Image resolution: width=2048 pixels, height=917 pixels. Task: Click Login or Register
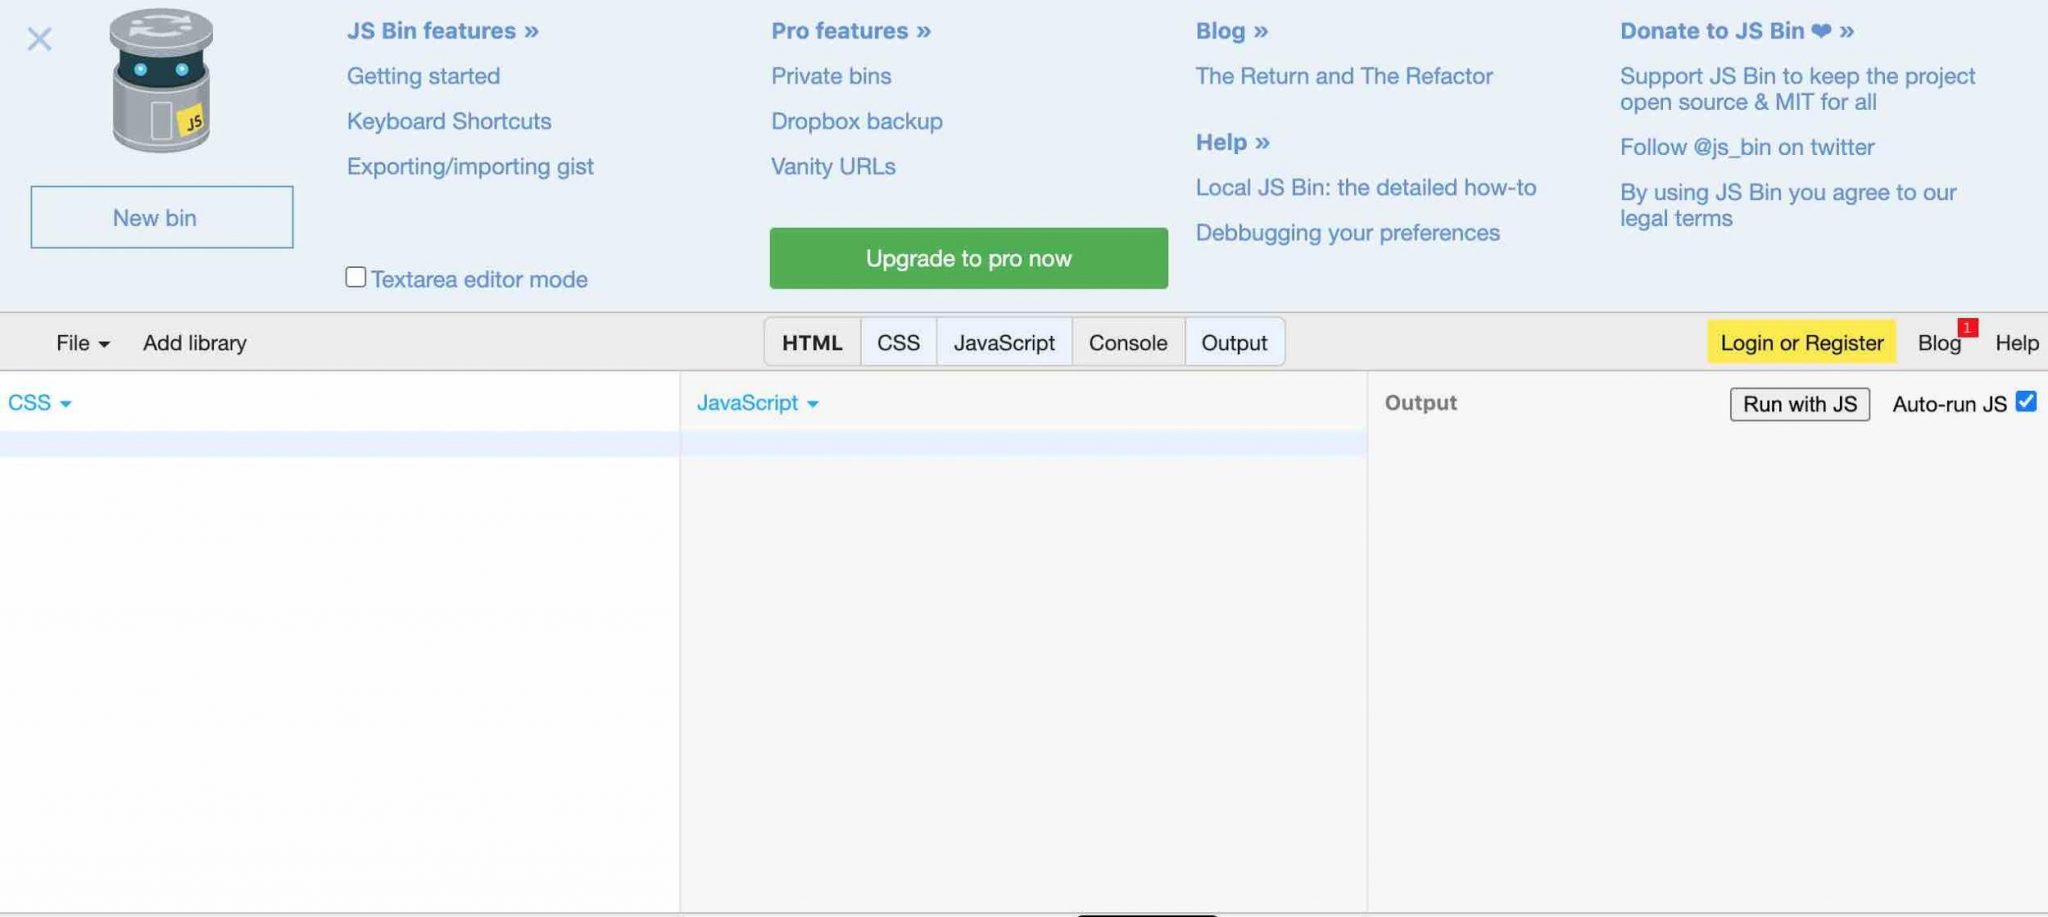point(1801,342)
